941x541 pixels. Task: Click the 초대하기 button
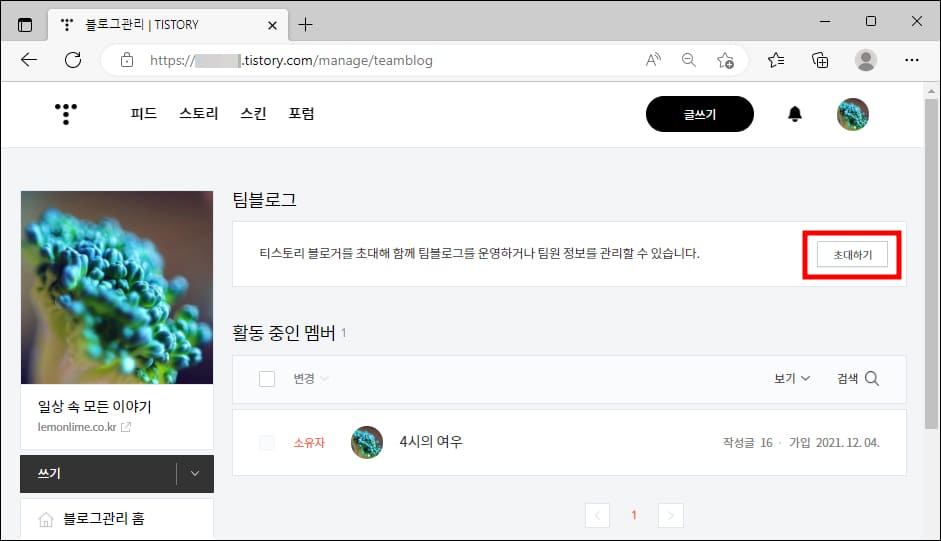pyautogui.click(x=852, y=255)
